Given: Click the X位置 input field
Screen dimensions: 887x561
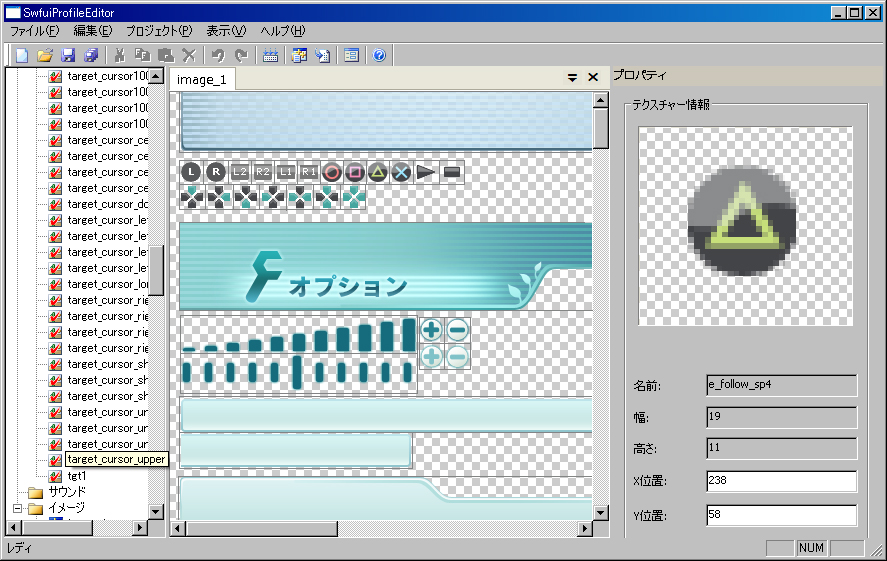Looking at the screenshot, I should pyautogui.click(x=781, y=481).
